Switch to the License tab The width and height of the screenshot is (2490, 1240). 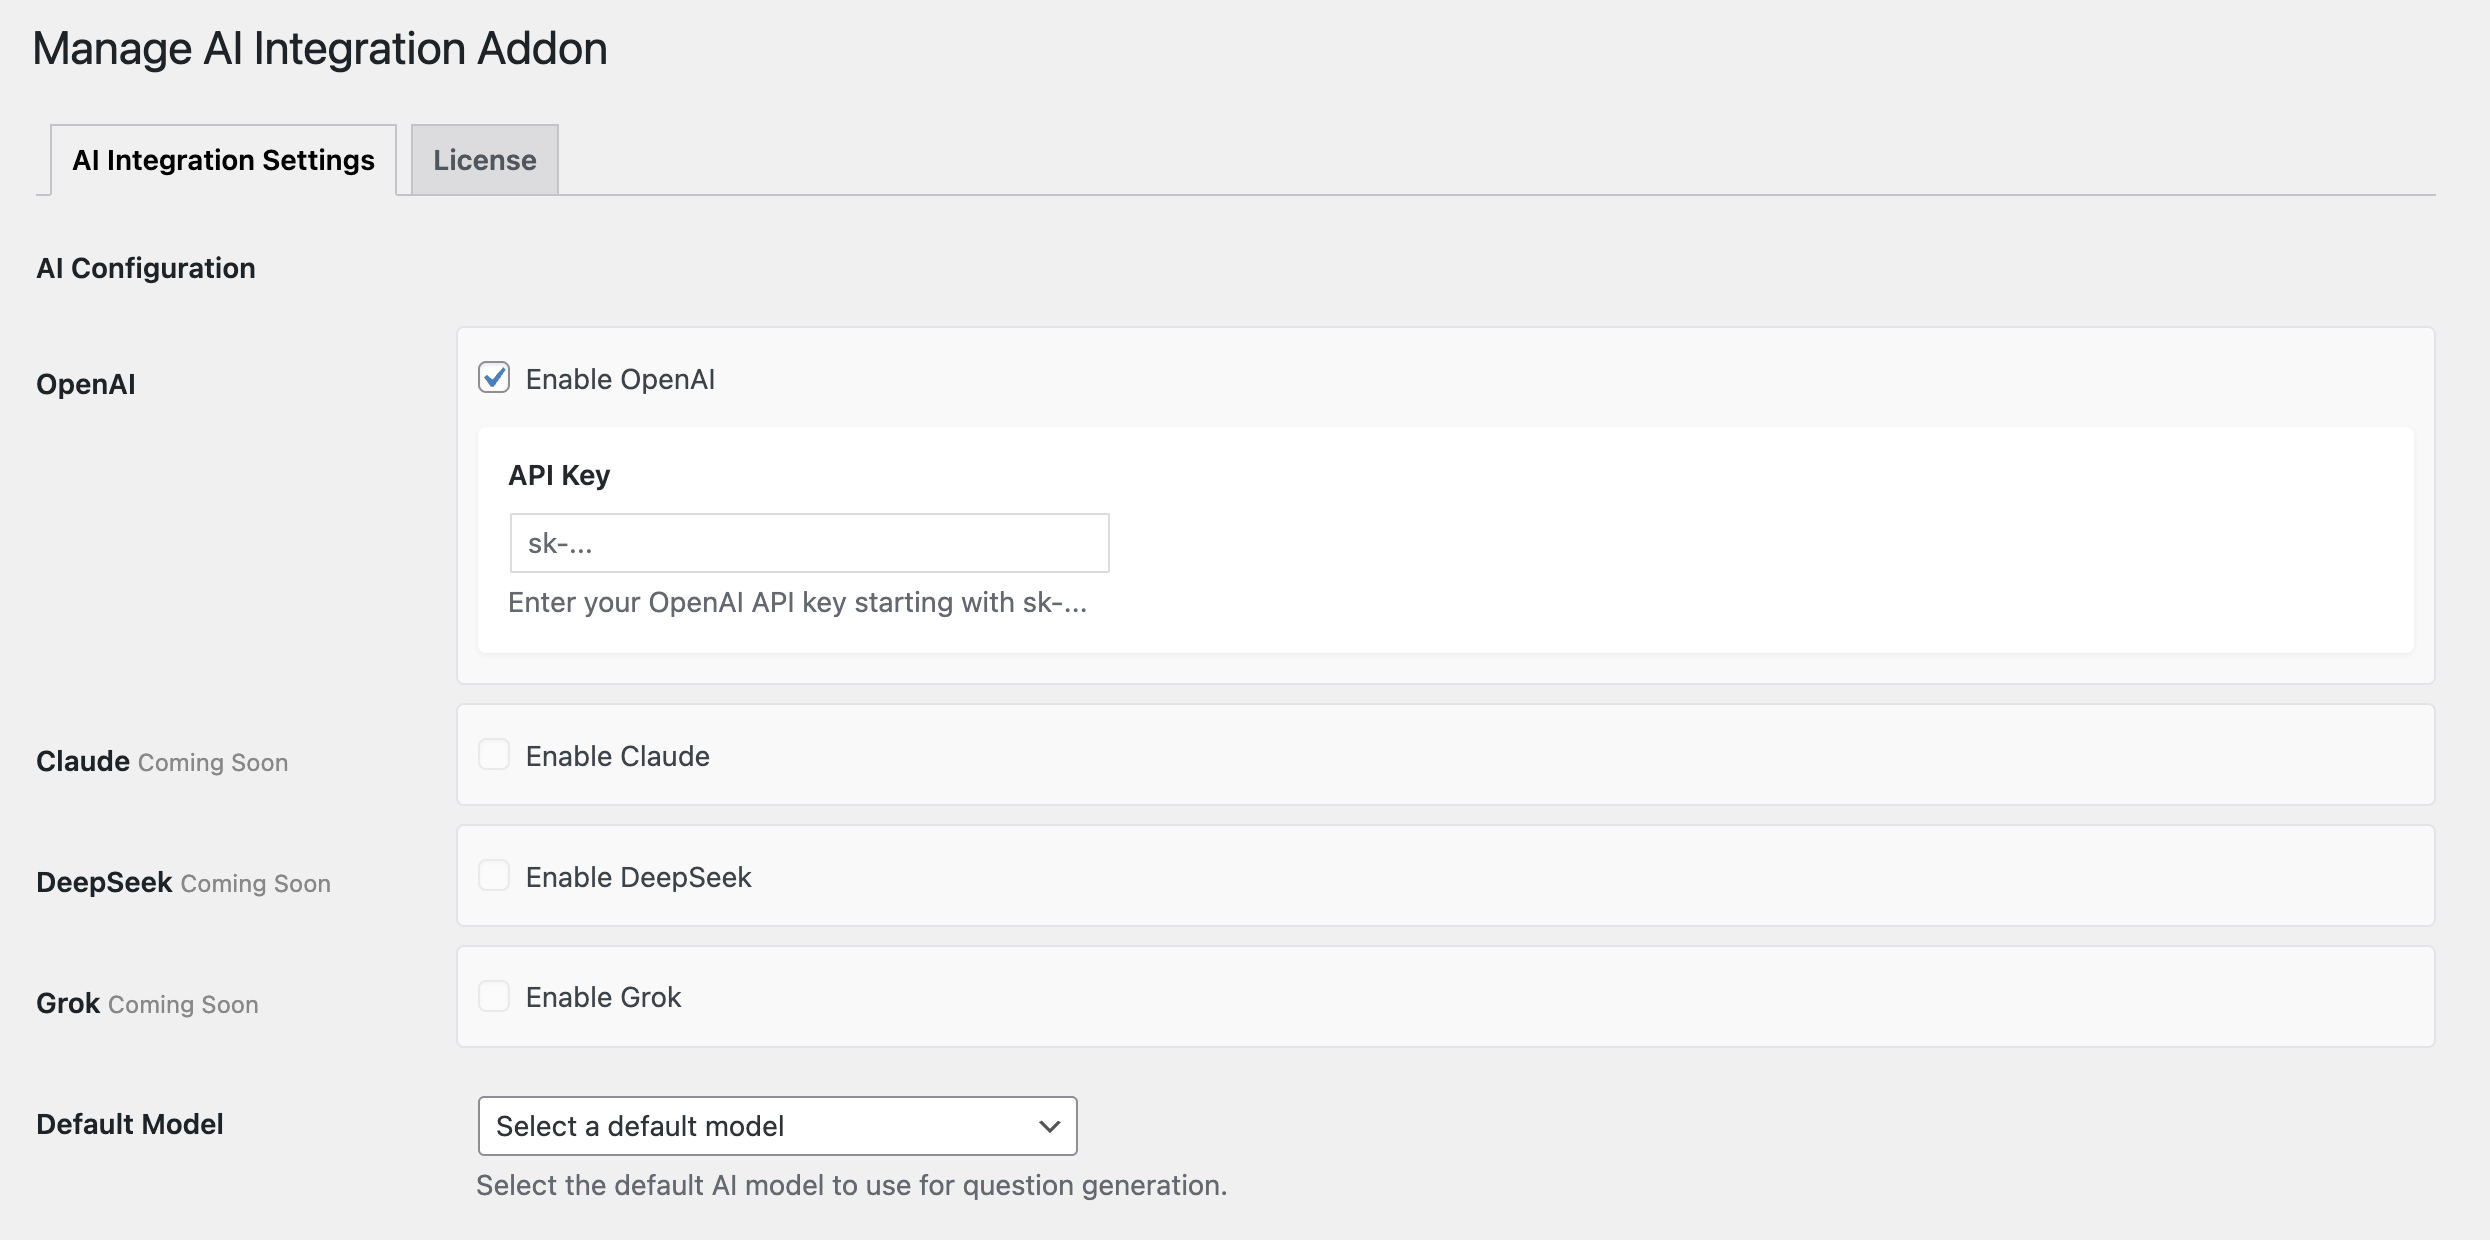[x=484, y=160]
